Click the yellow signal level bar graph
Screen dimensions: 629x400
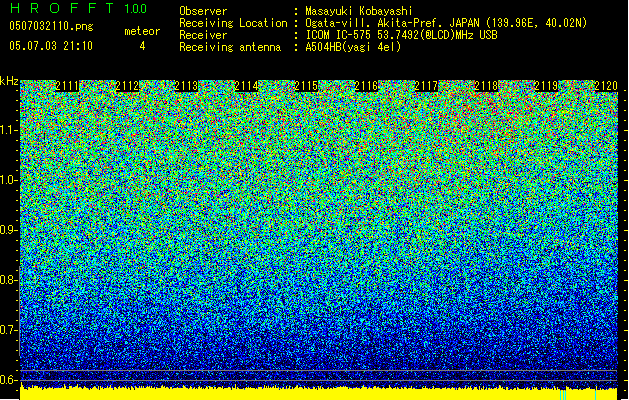[x=319, y=394]
